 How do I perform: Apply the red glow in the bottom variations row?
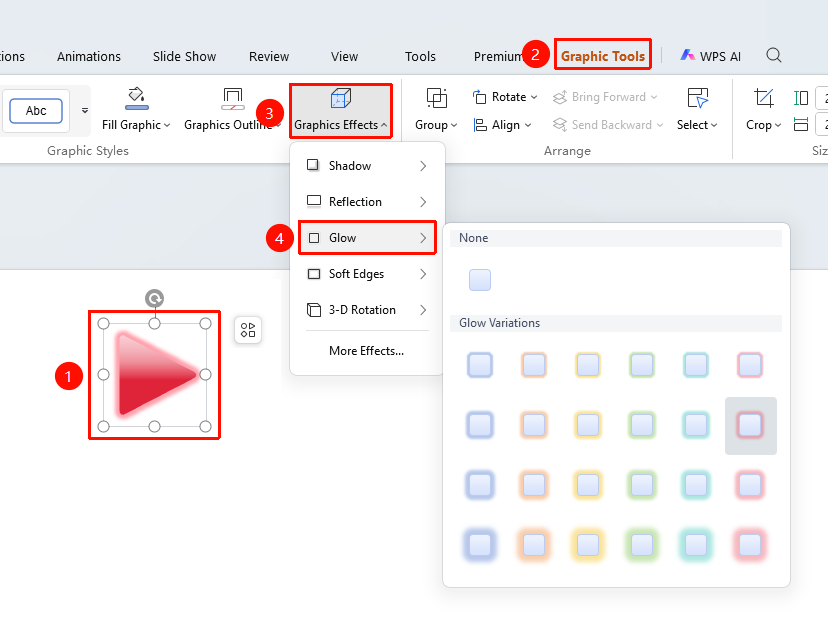[750, 544]
